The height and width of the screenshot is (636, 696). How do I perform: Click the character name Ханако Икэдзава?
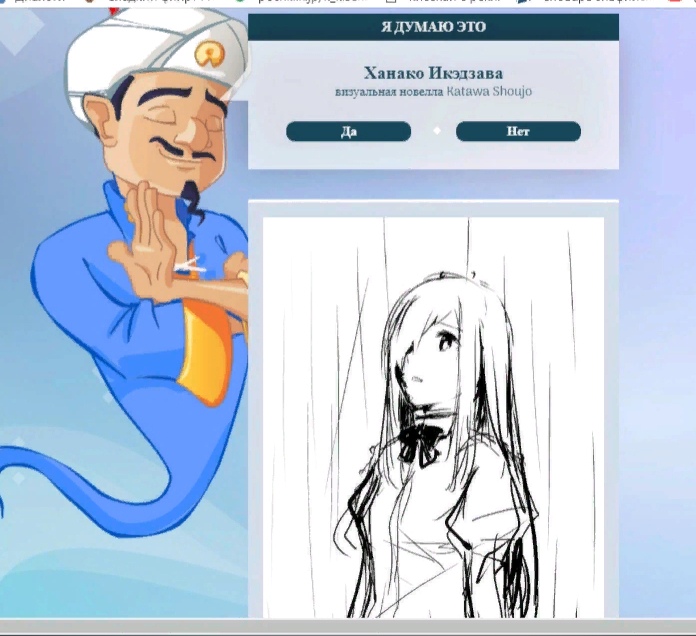point(433,73)
